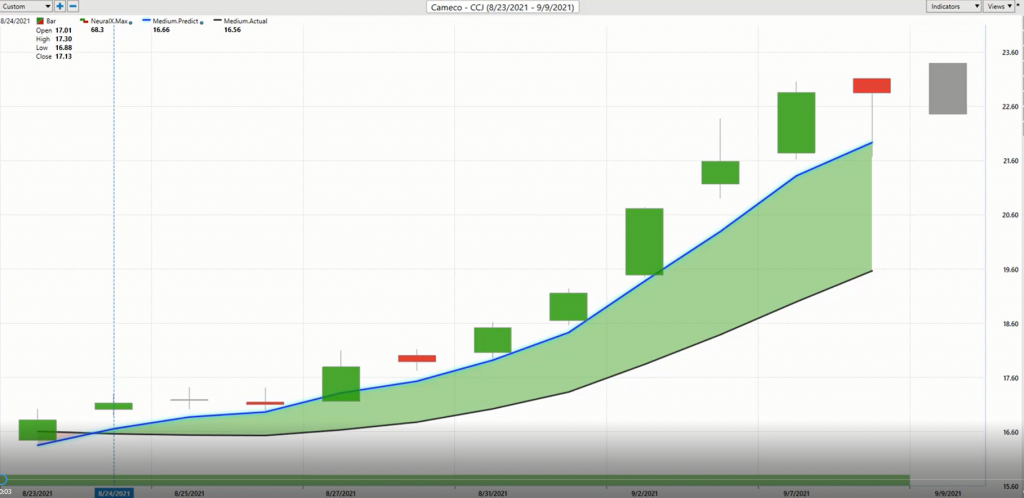
Task: Click the 22.60 price axis label
Action: point(1008,107)
